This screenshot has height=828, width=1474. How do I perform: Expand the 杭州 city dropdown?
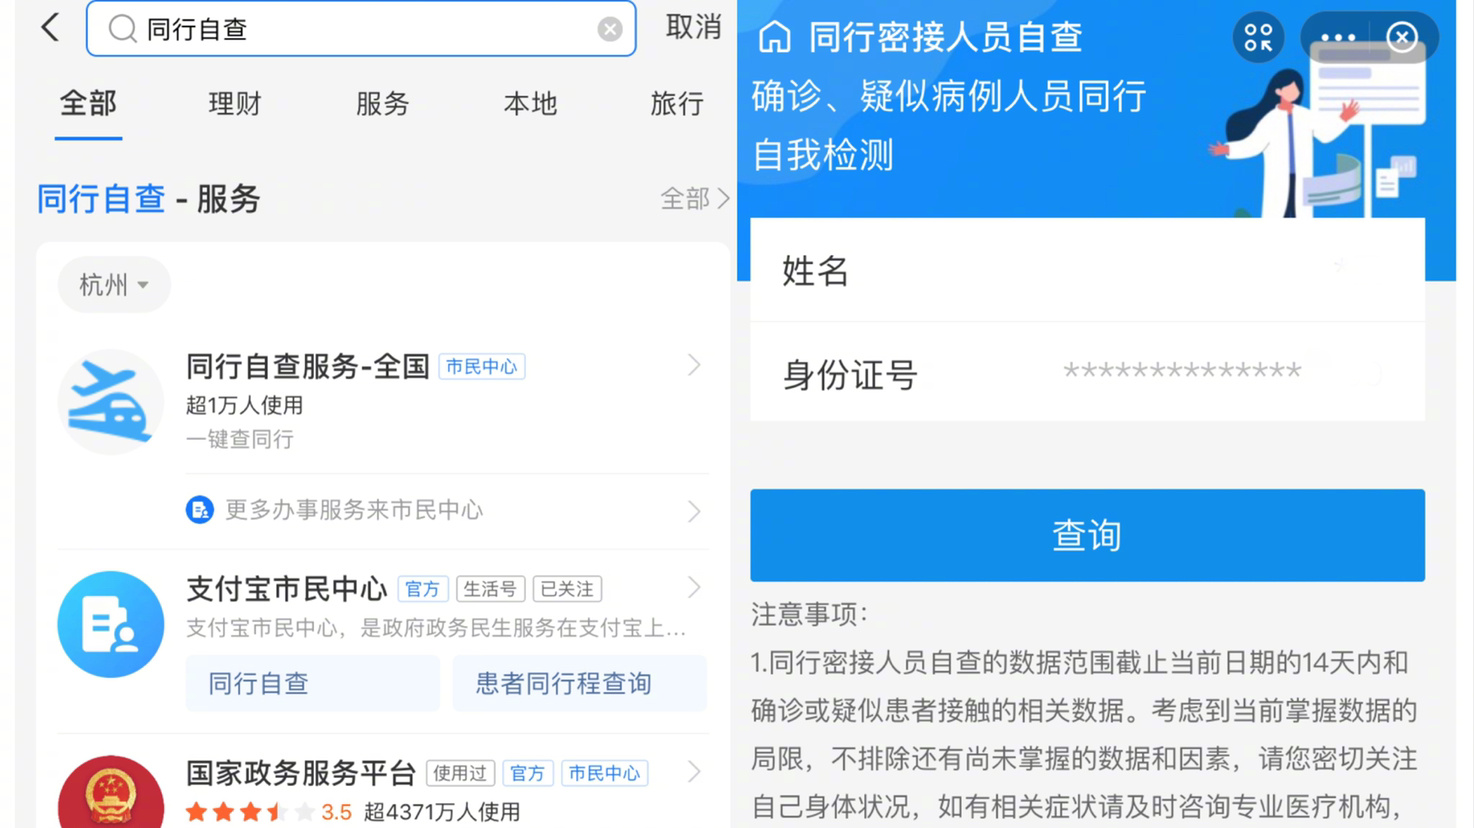pyautogui.click(x=114, y=285)
